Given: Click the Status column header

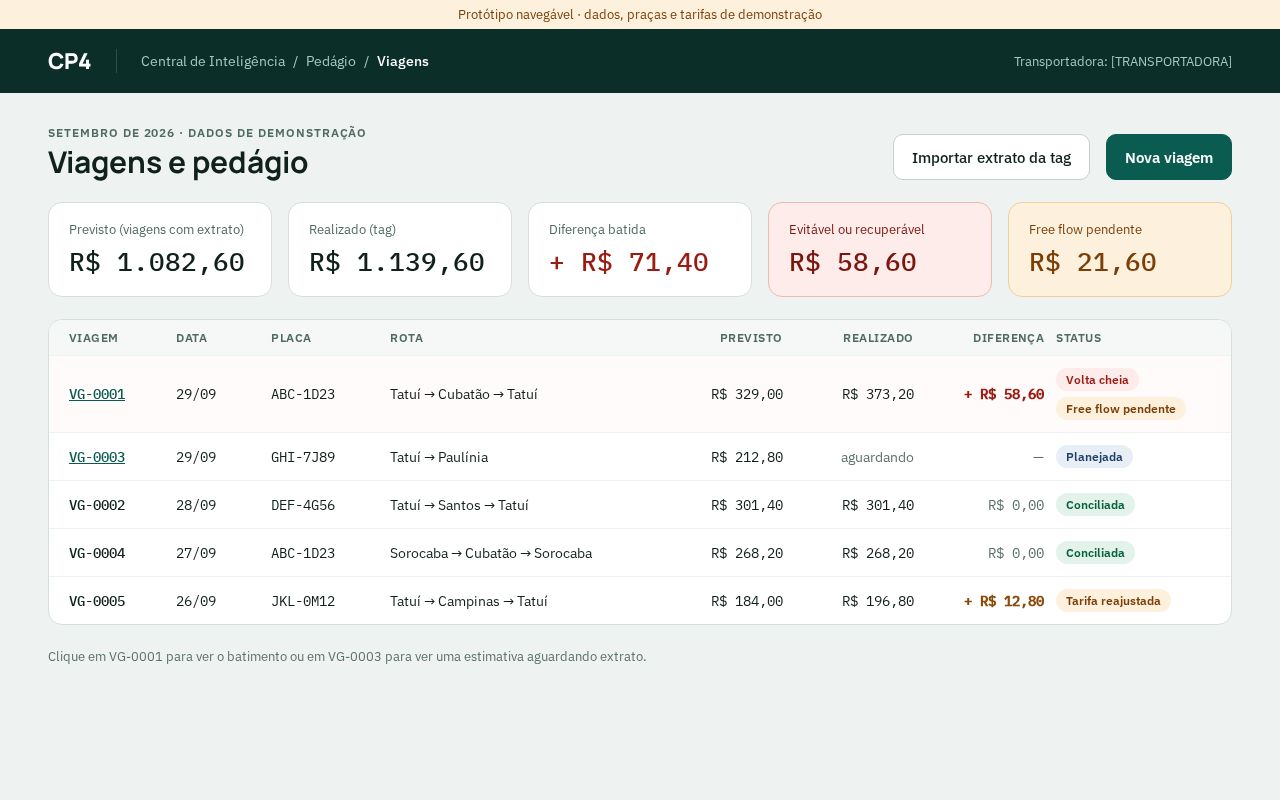Looking at the screenshot, I should point(1079,338).
